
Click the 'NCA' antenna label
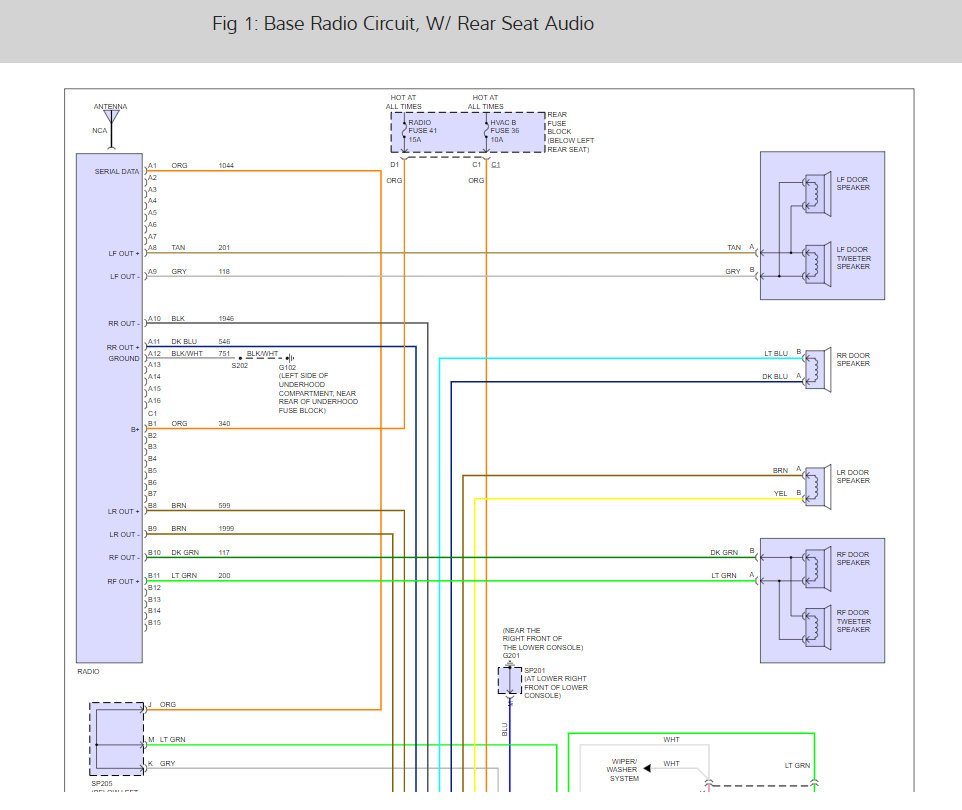coord(99,130)
